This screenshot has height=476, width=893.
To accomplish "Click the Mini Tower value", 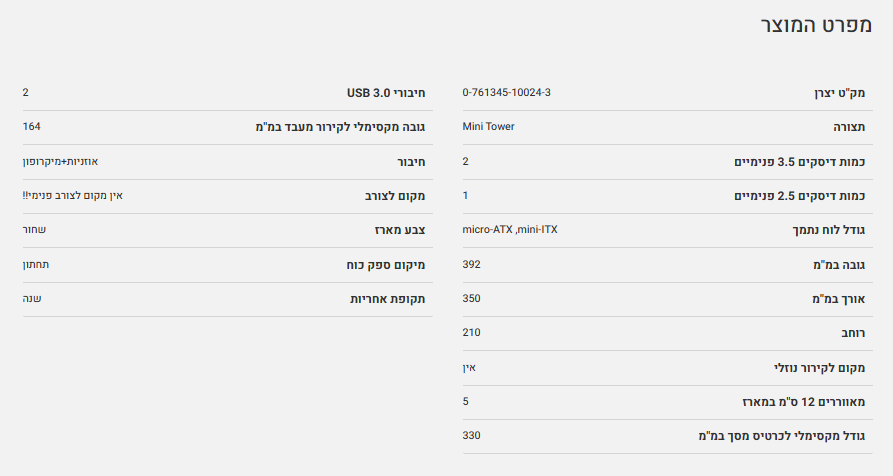I will click(489, 127).
